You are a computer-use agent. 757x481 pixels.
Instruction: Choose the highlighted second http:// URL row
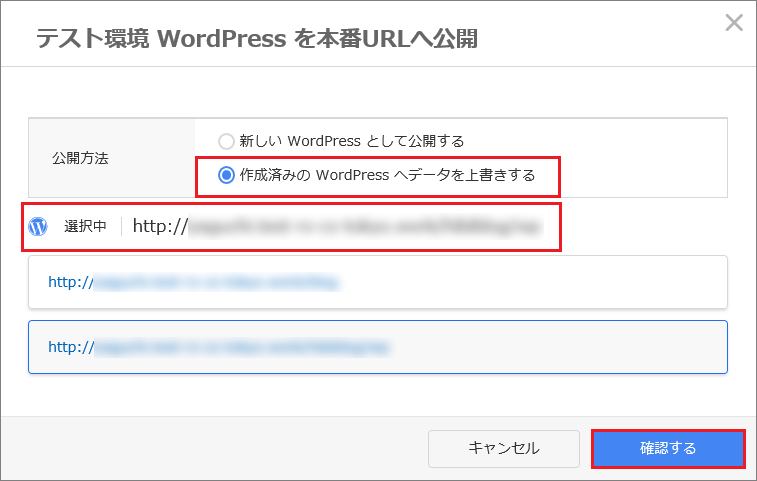tap(378, 347)
